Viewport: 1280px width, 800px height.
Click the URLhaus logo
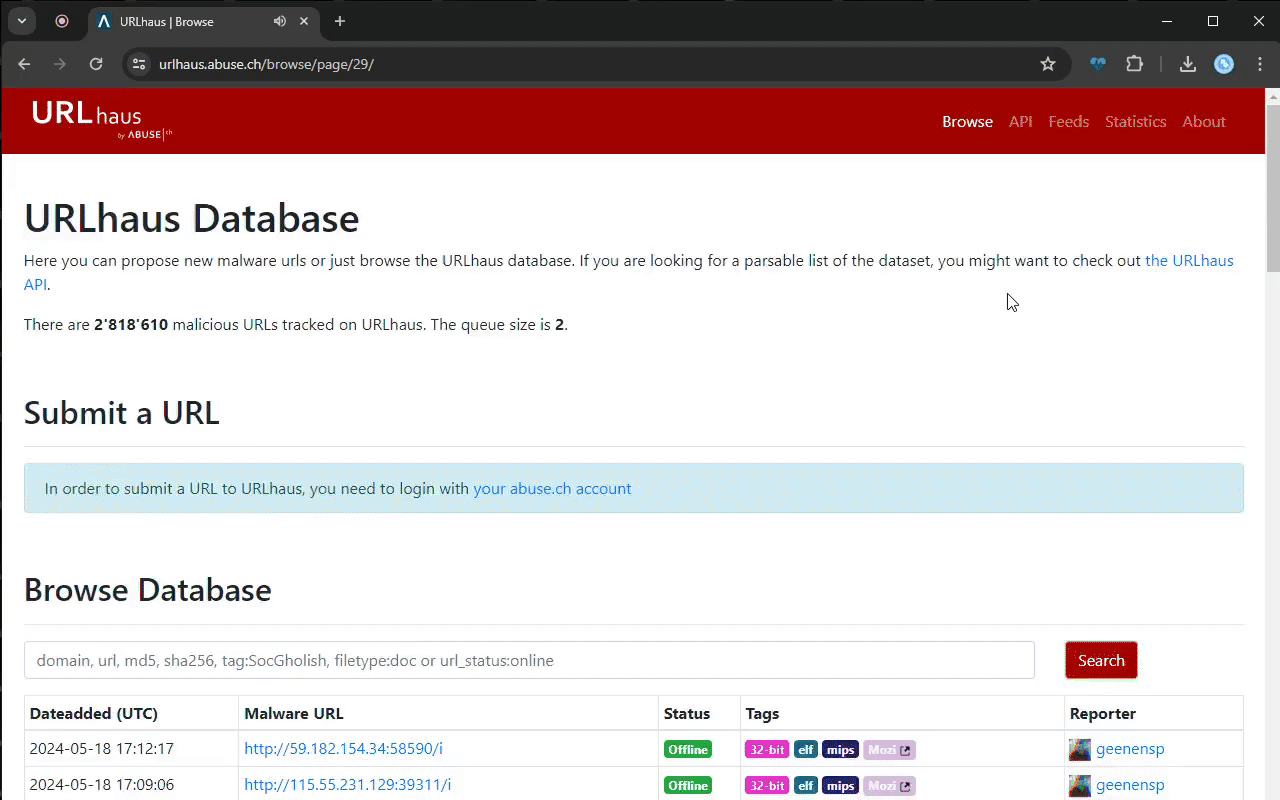coord(101,119)
